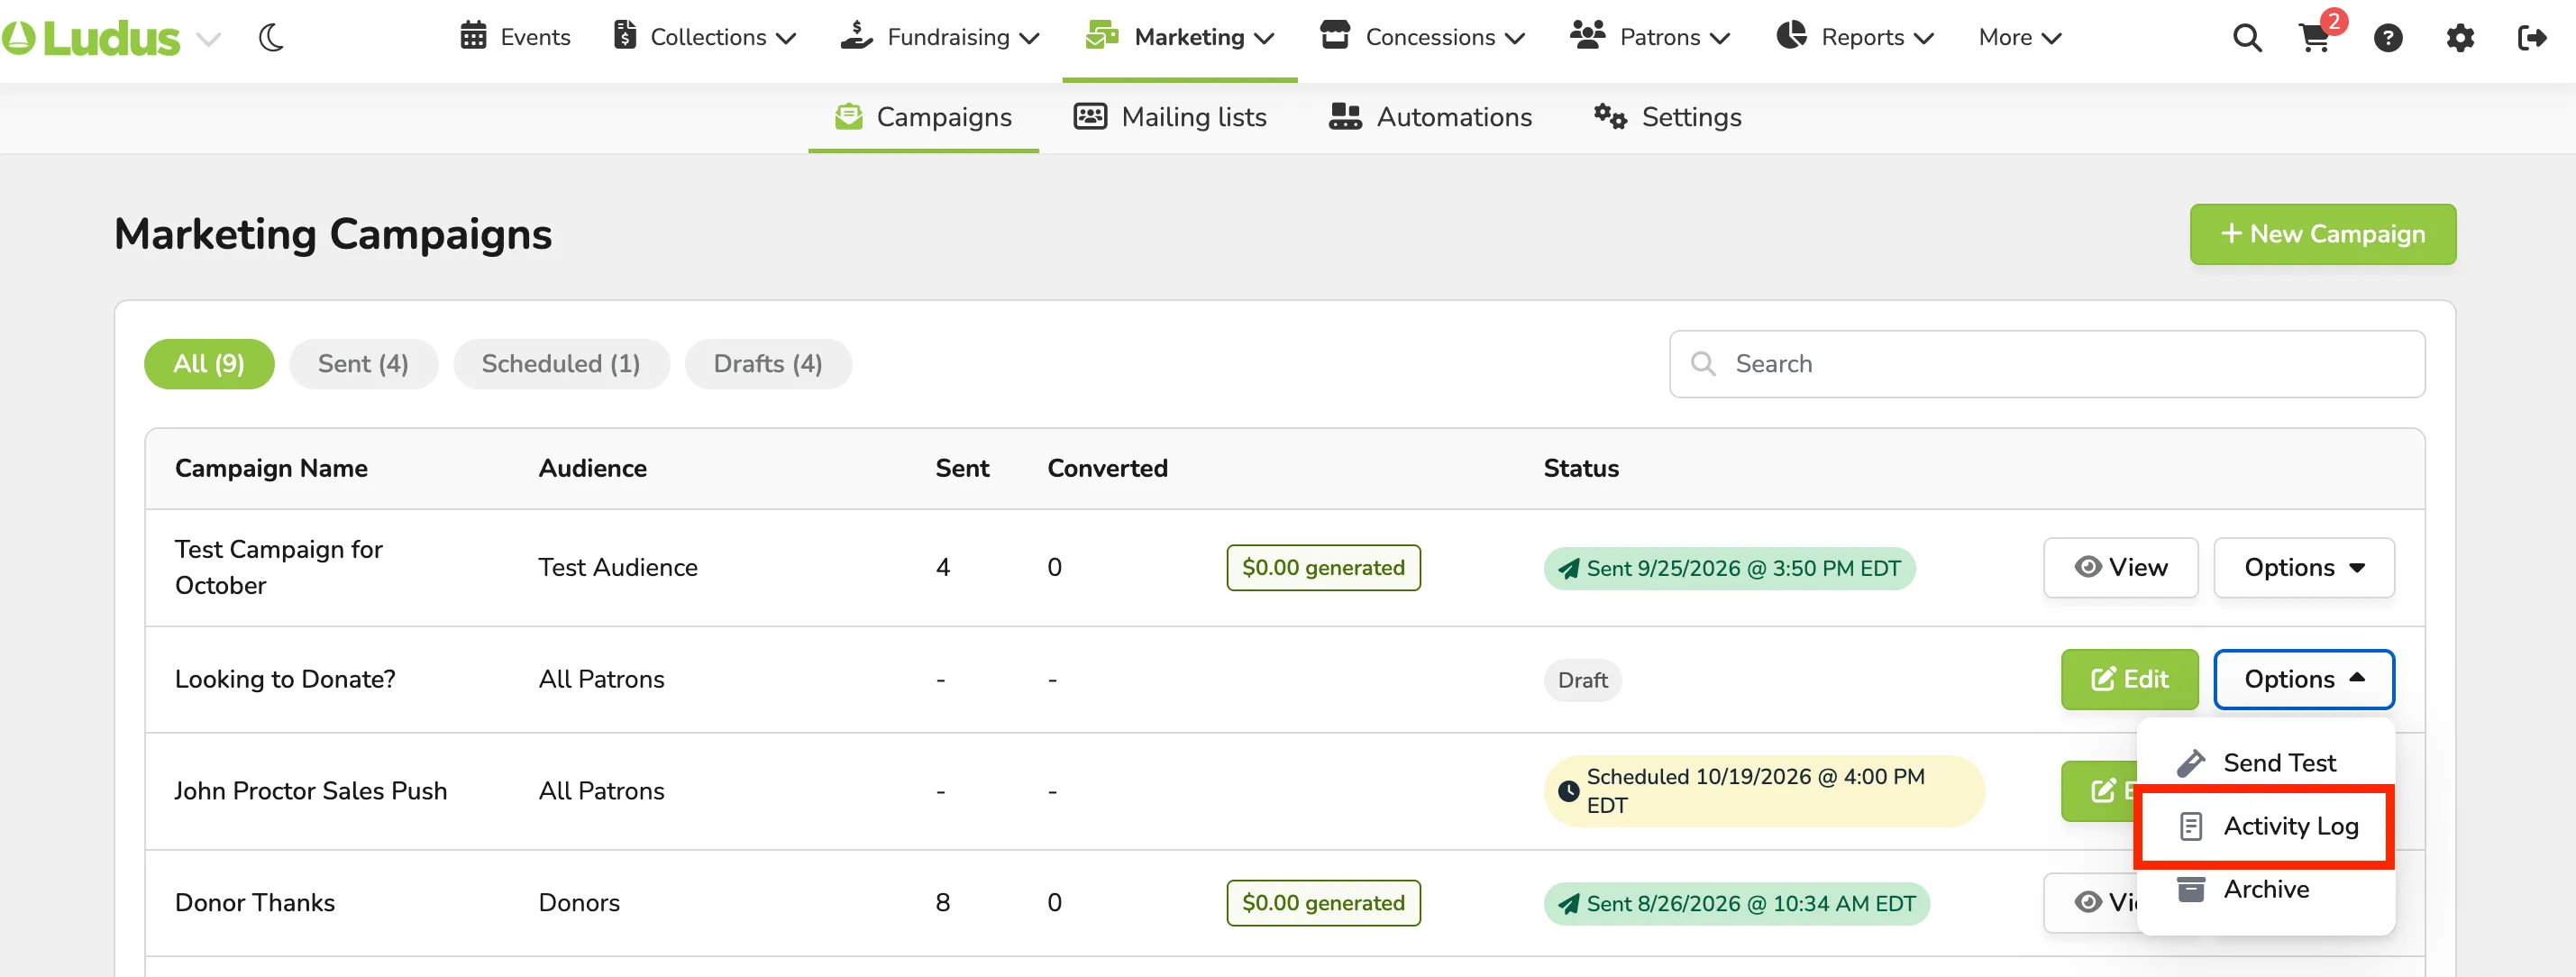The width and height of the screenshot is (2576, 977).
Task: Open Options for Test Campaign for October
Action: 2303,568
